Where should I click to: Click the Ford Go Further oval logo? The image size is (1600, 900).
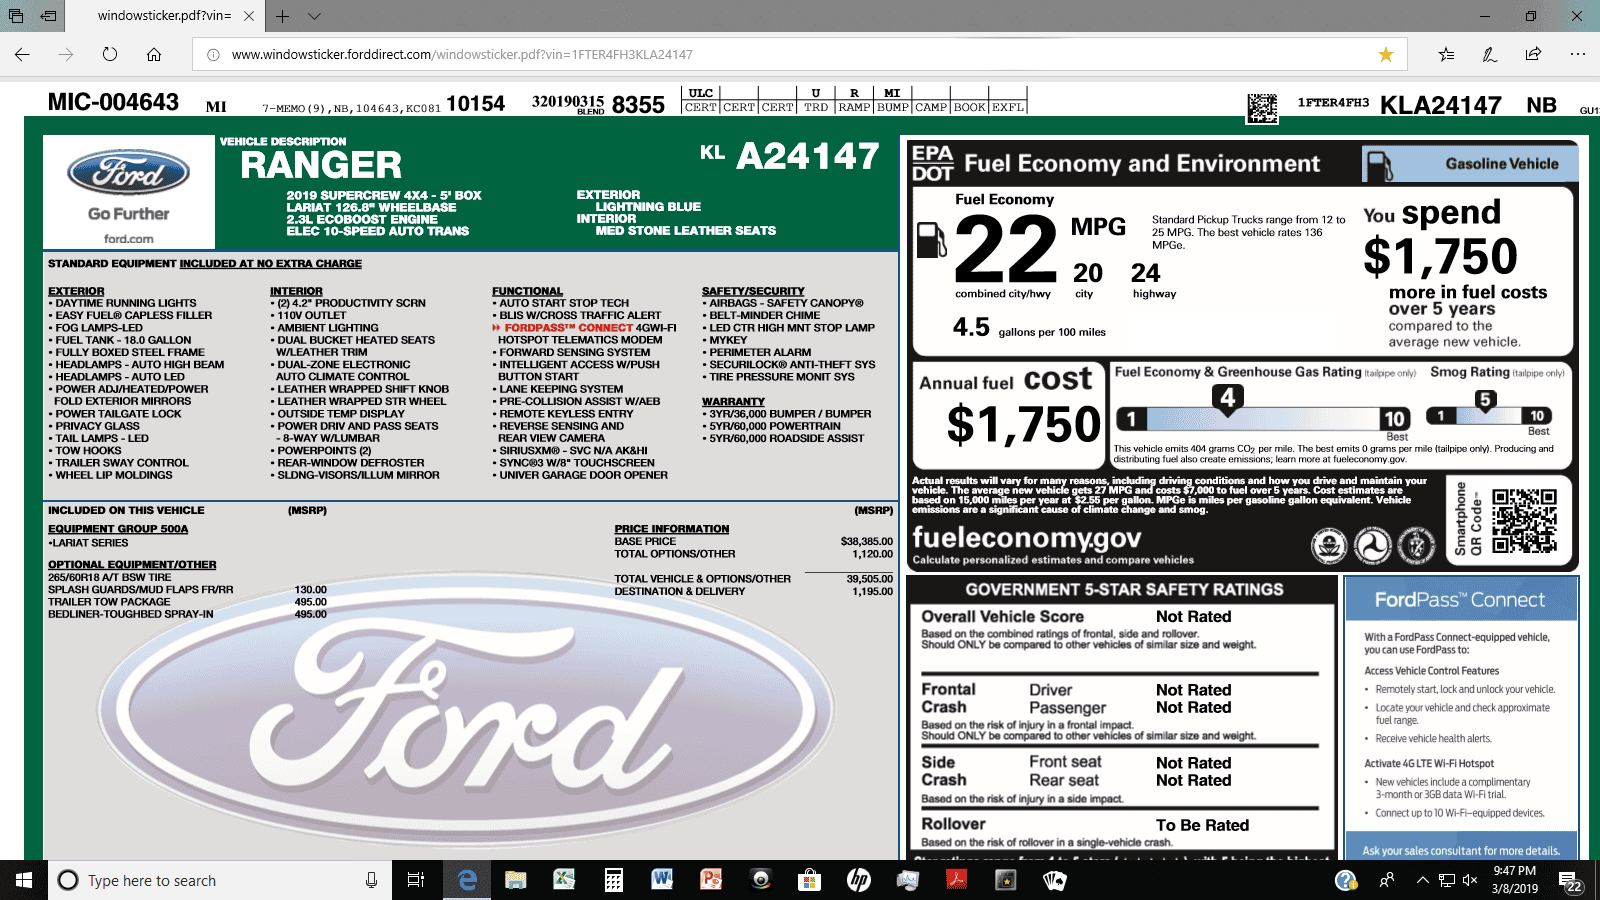coord(129,173)
